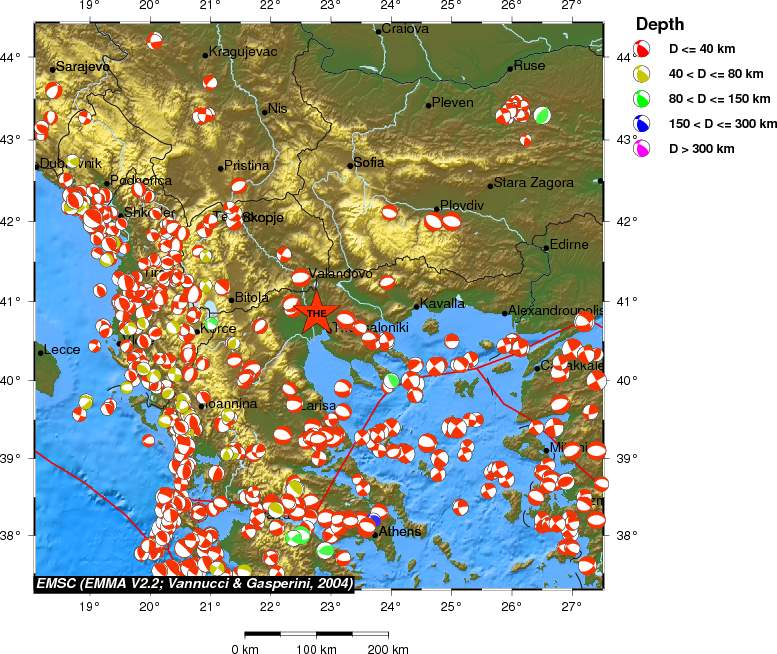This screenshot has height=654, width=777.
Task: Click the green focal mechanism east of Ruse
Action: coord(542,115)
